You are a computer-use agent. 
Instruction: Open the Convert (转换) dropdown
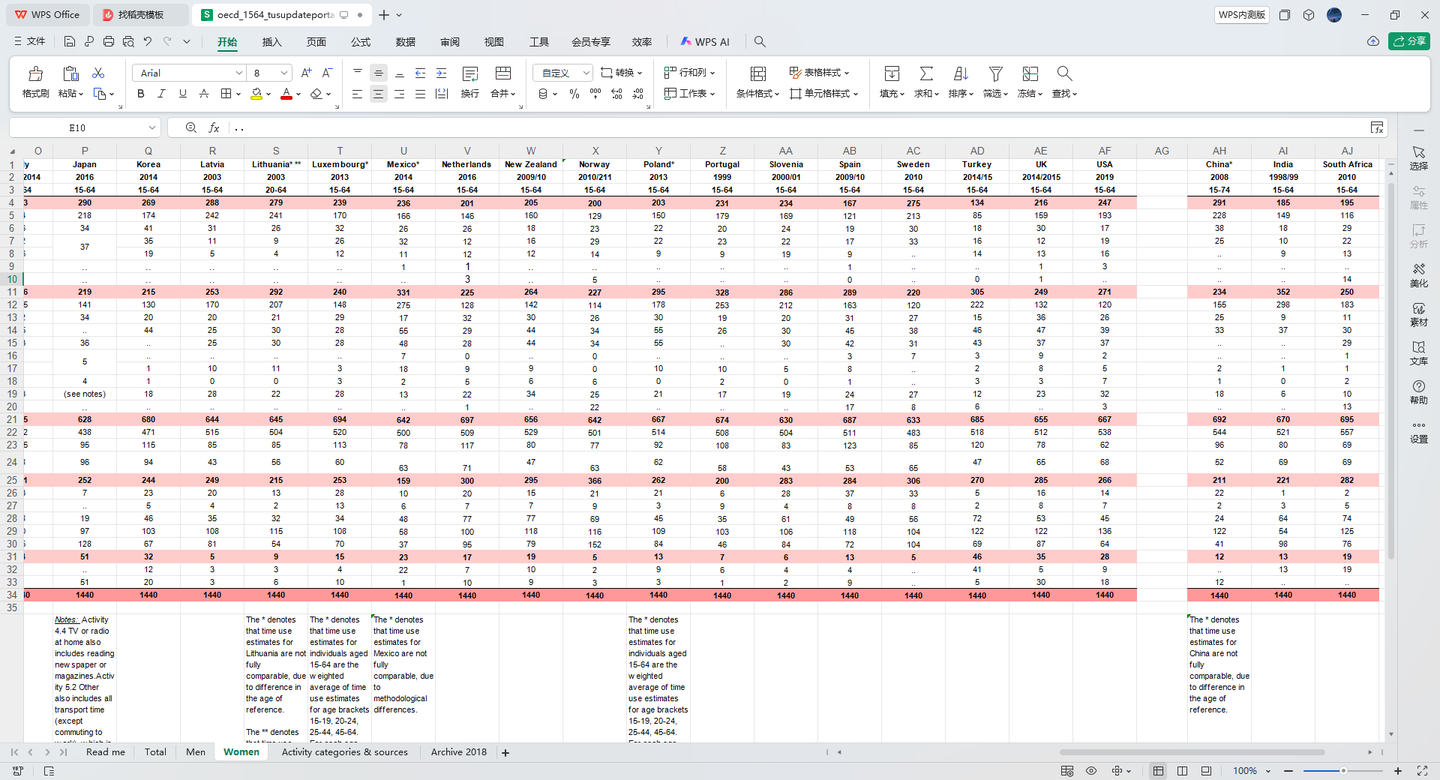pyautogui.click(x=622, y=73)
